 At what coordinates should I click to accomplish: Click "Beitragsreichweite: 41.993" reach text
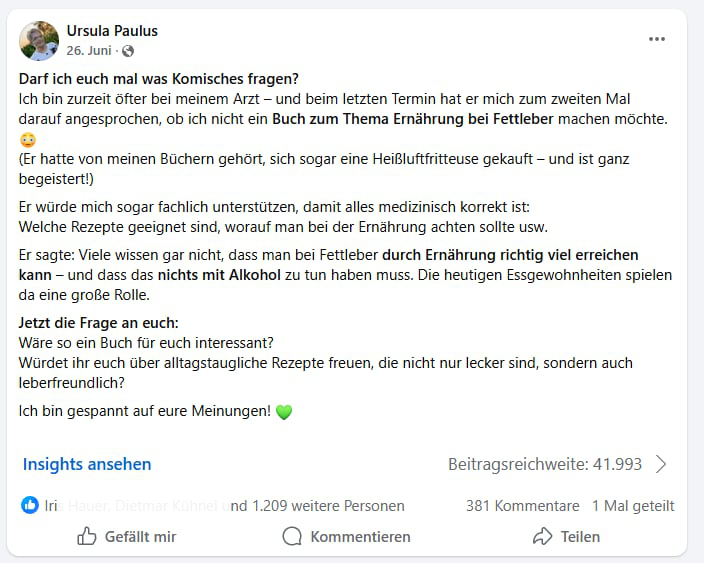545,464
